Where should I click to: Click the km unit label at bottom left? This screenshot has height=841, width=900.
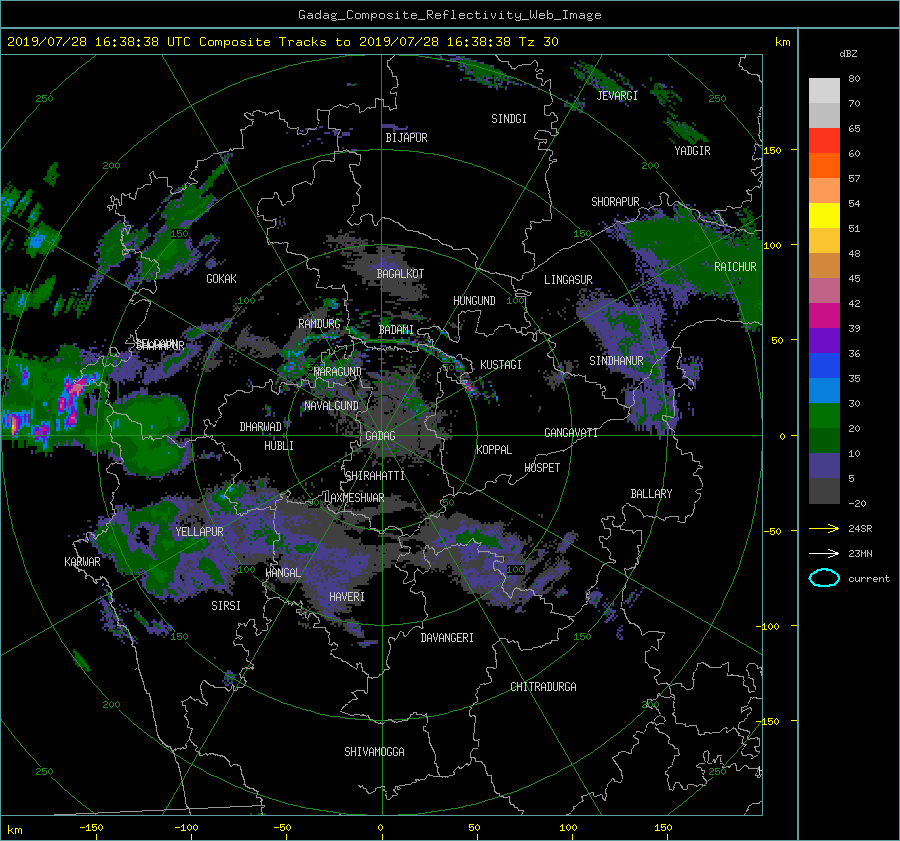point(15,830)
